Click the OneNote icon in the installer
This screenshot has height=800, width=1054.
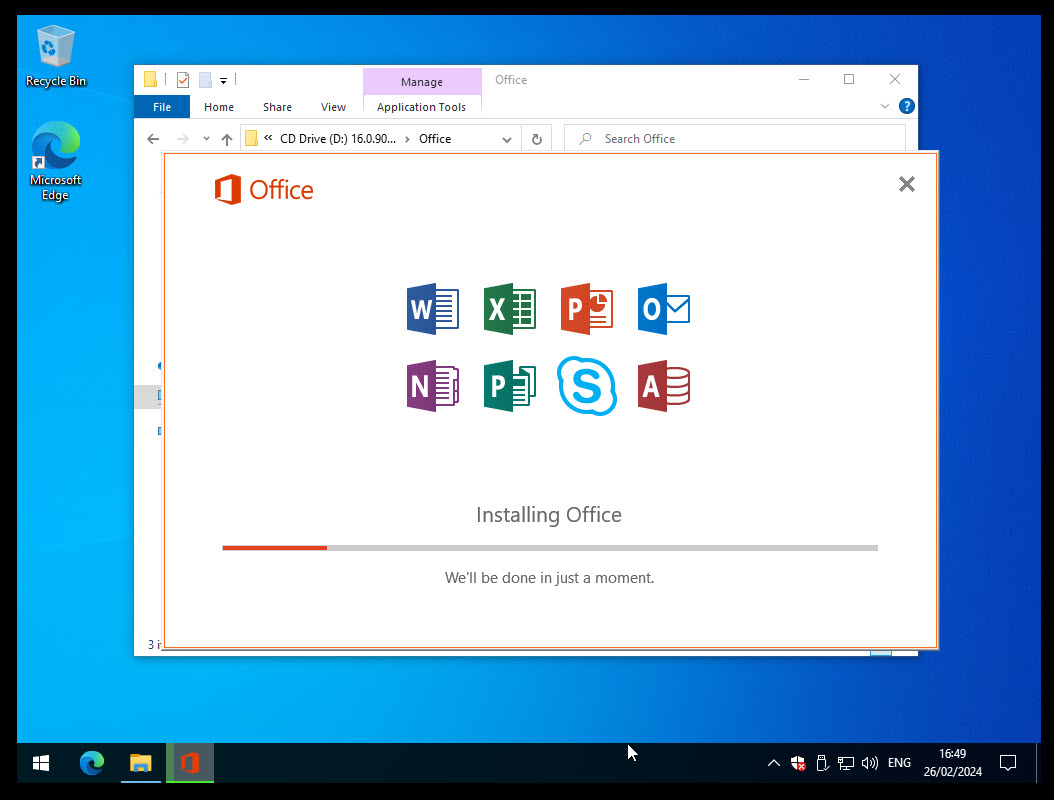[x=433, y=386]
